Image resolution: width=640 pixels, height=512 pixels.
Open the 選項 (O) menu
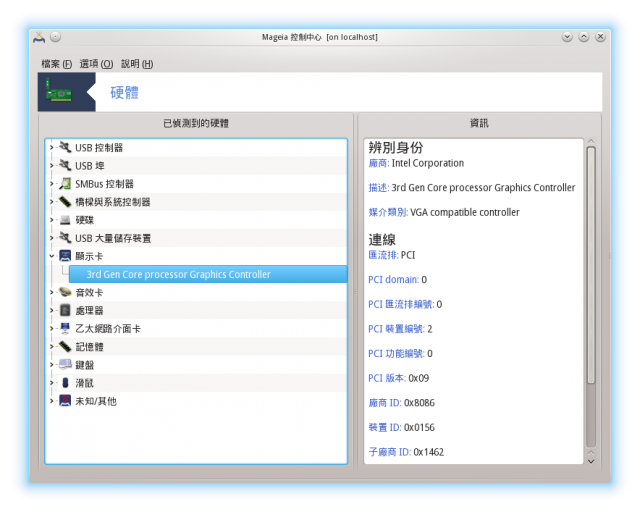(96, 64)
